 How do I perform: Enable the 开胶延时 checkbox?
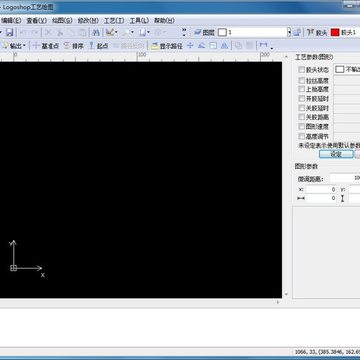(x=302, y=99)
